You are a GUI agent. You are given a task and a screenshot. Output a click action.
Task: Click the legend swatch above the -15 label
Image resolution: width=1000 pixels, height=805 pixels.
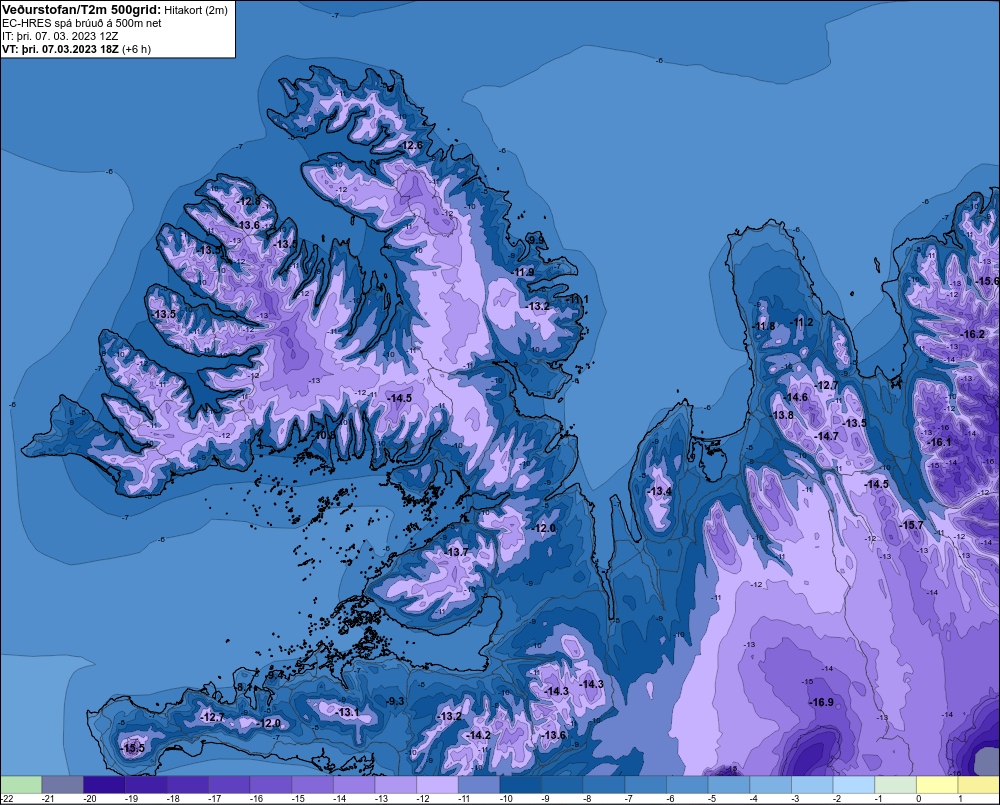tap(312, 785)
